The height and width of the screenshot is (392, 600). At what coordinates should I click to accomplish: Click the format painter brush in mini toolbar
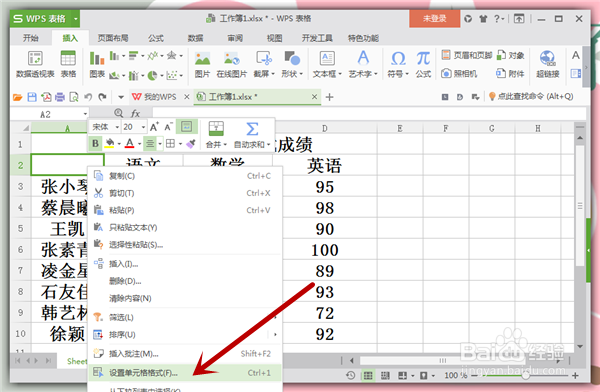coord(191,144)
